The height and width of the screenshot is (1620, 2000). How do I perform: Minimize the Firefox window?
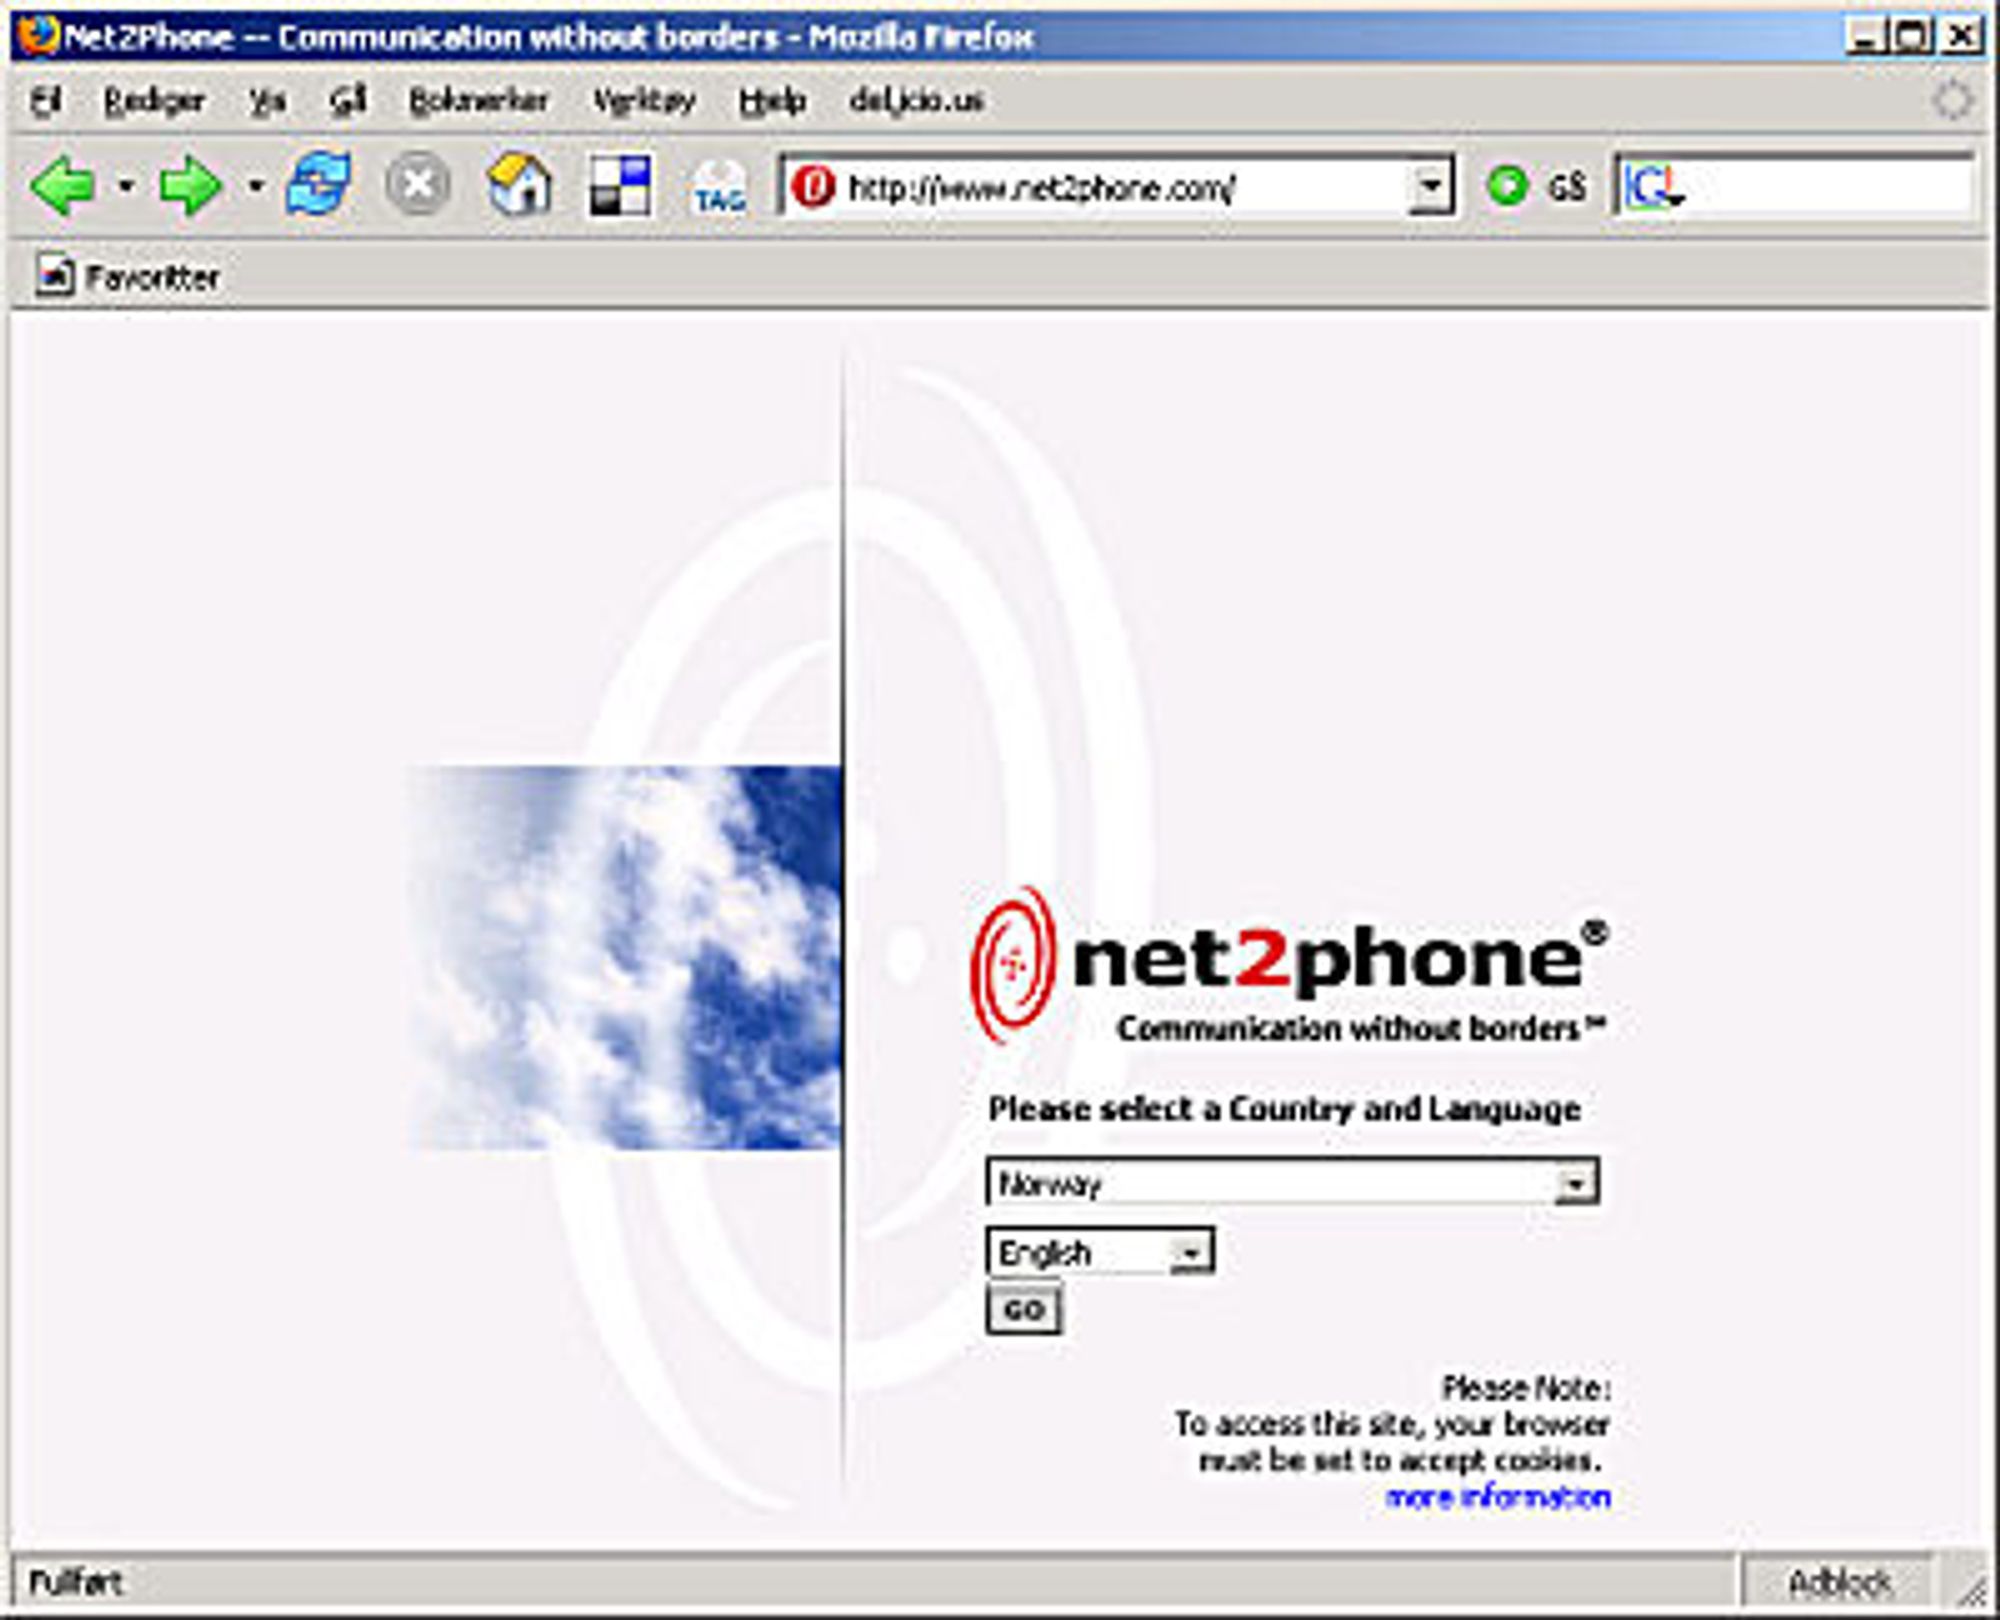point(1866,38)
